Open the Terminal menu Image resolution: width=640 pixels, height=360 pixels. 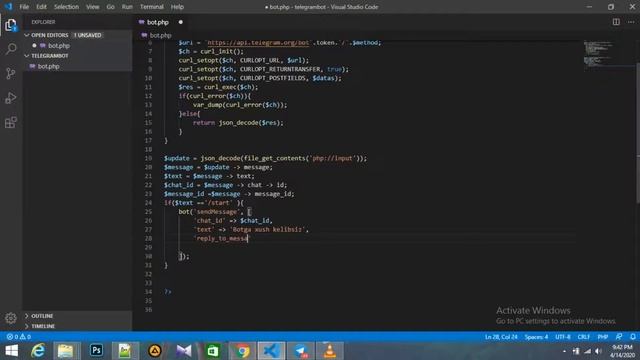click(x=151, y=7)
